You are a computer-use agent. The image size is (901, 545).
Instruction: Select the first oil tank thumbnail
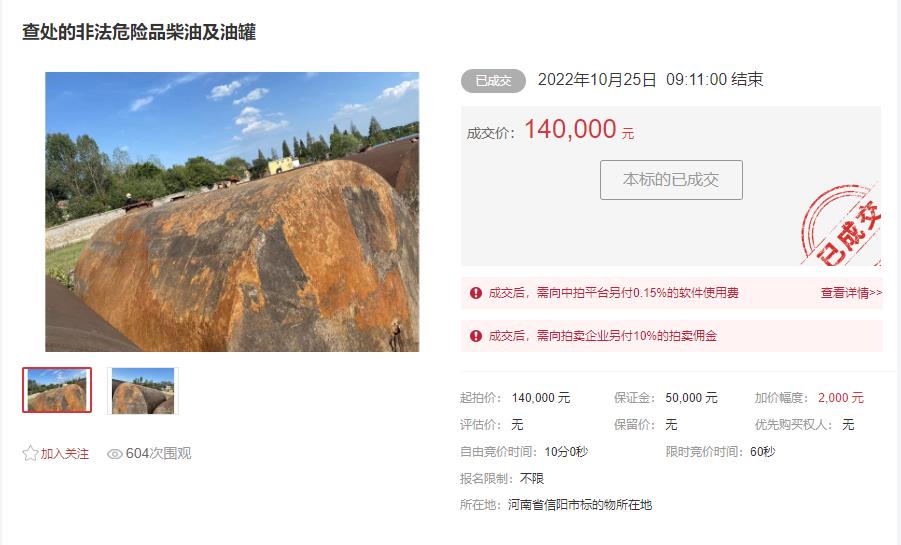57,390
